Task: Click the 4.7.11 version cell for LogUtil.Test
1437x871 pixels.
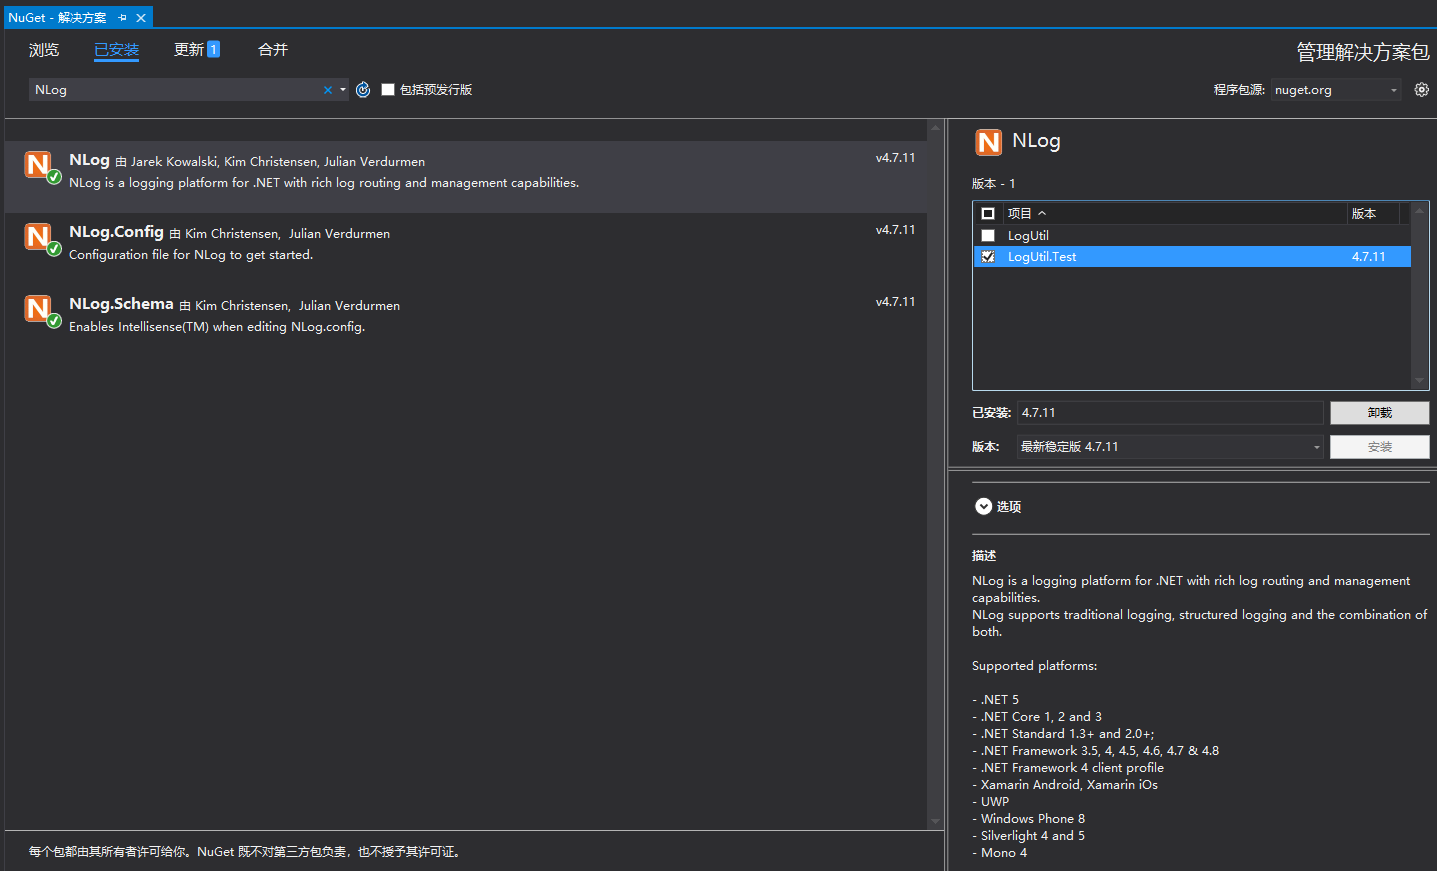Action: (1369, 257)
